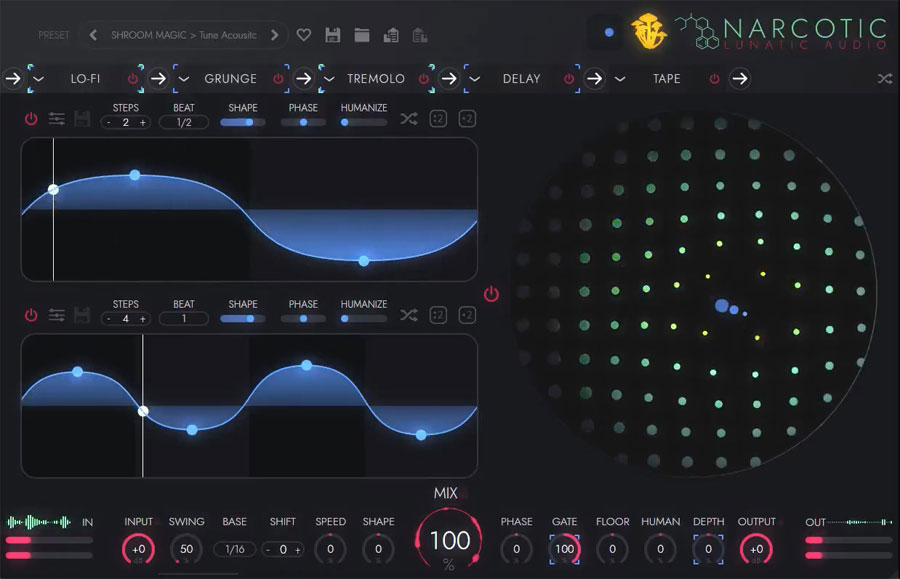Click the paste preset clipboard icon
This screenshot has width=900, height=579.
(x=420, y=35)
